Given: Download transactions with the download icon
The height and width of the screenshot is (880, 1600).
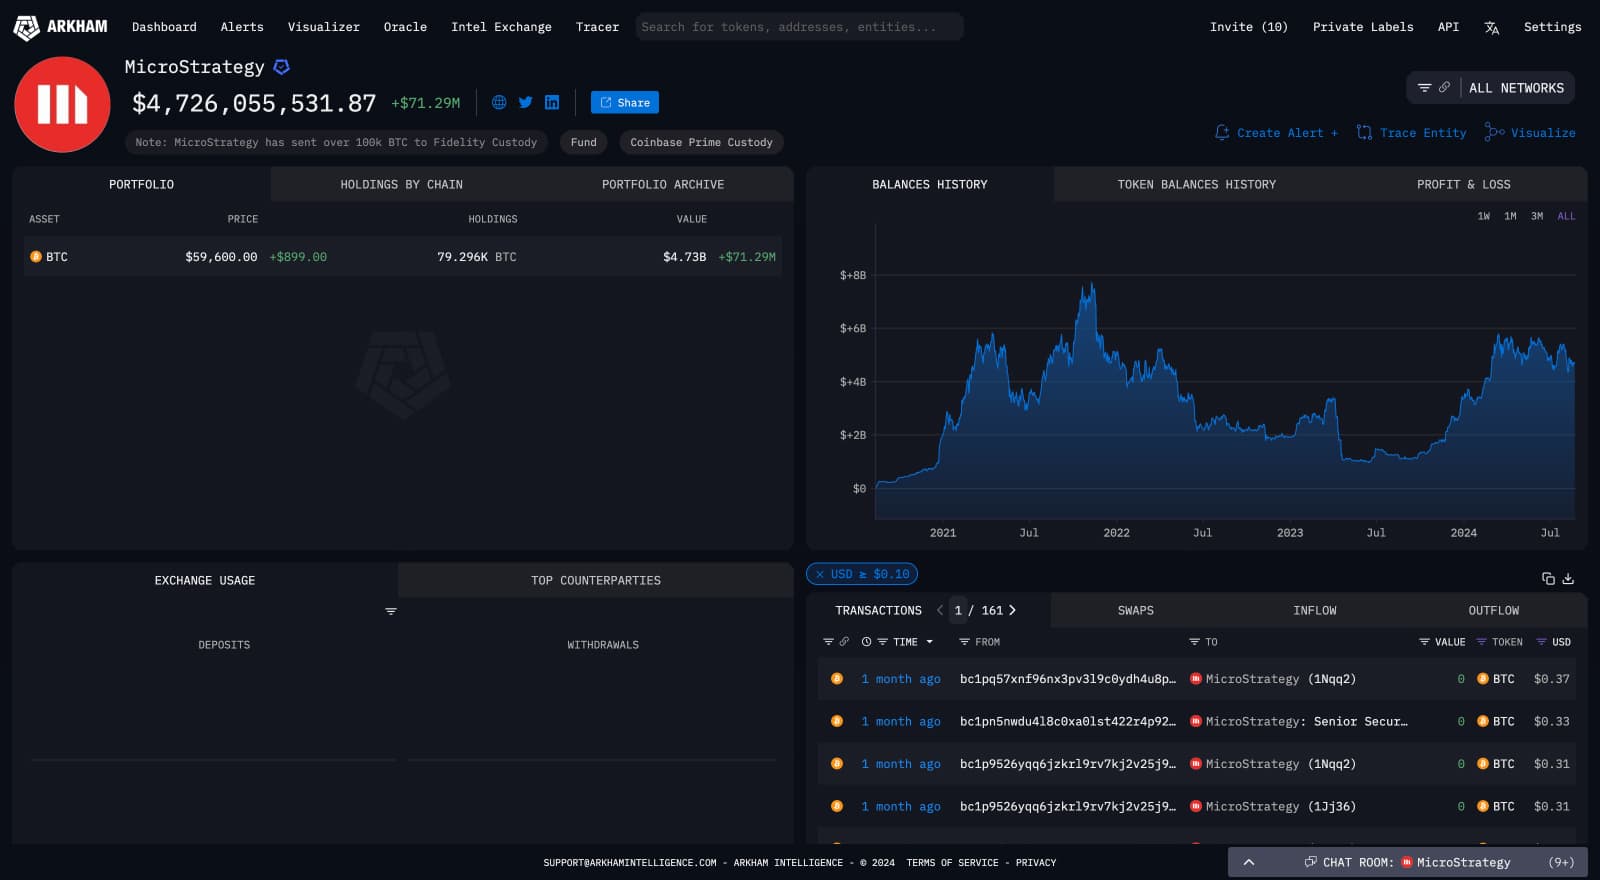Looking at the screenshot, I should click(1568, 578).
